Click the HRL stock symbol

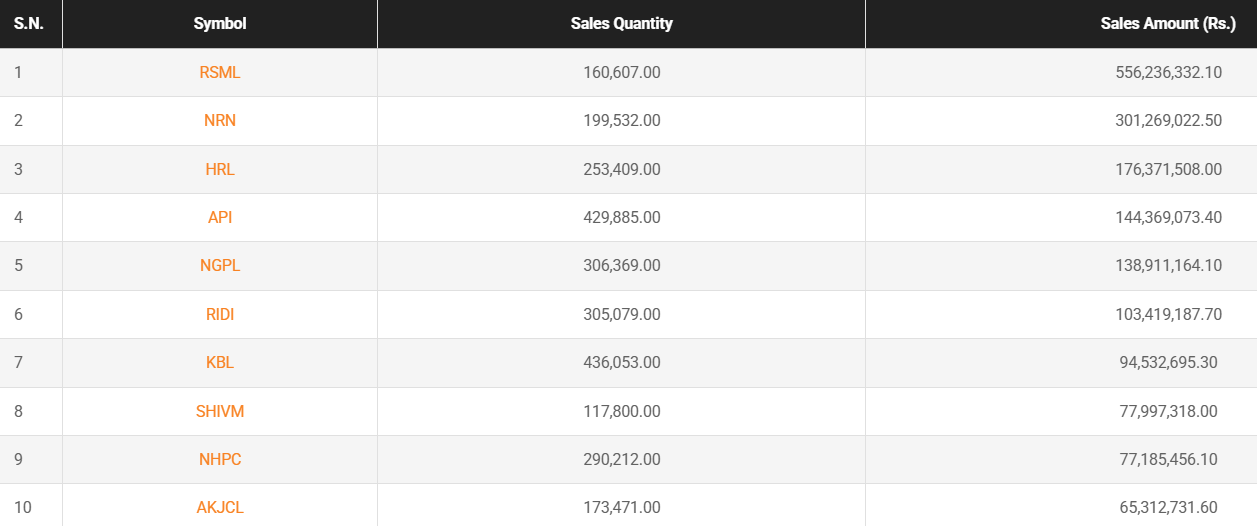pos(220,169)
